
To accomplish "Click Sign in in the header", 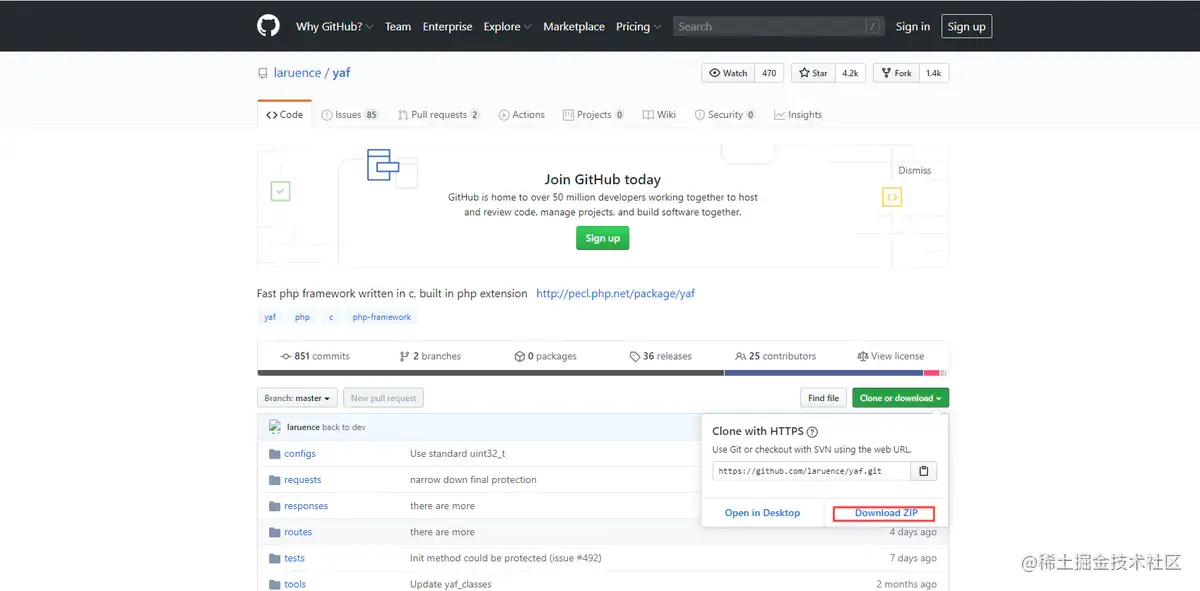I will tap(913, 27).
